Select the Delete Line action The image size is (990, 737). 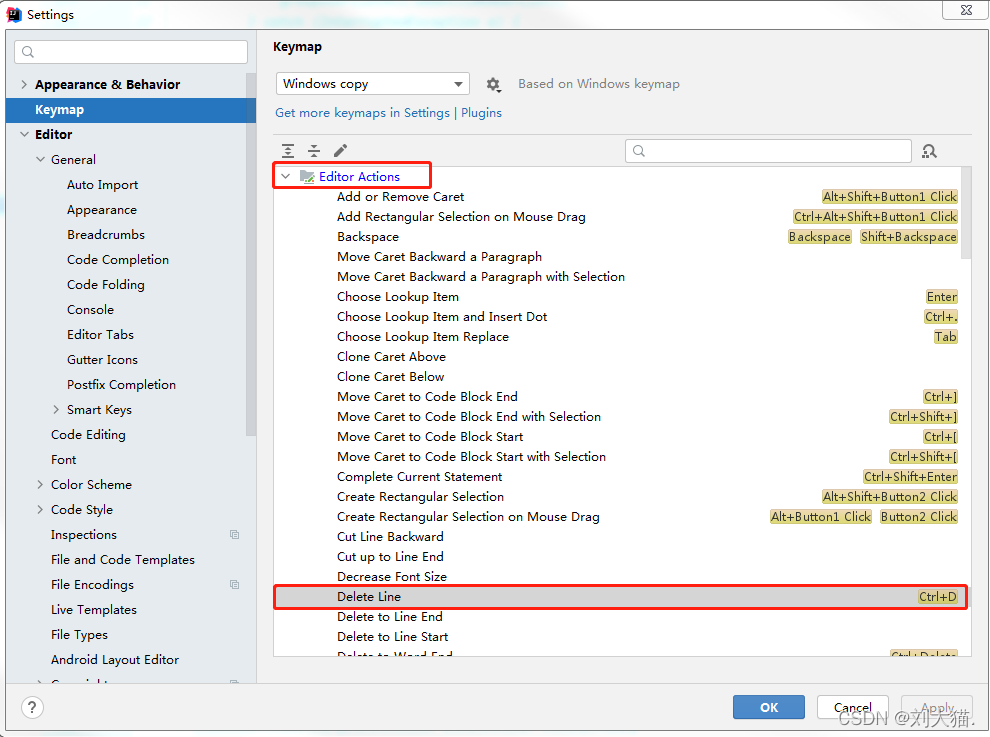(x=621, y=597)
